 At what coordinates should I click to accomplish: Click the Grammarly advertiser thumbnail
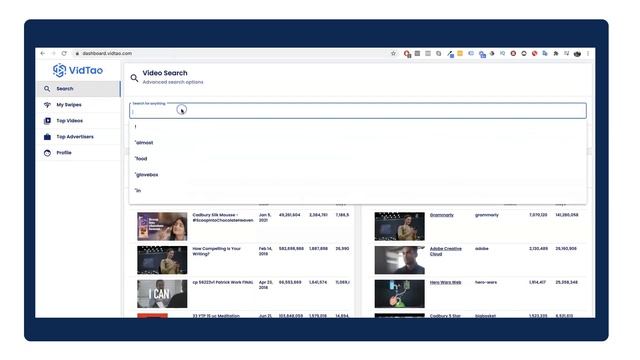(x=400, y=226)
